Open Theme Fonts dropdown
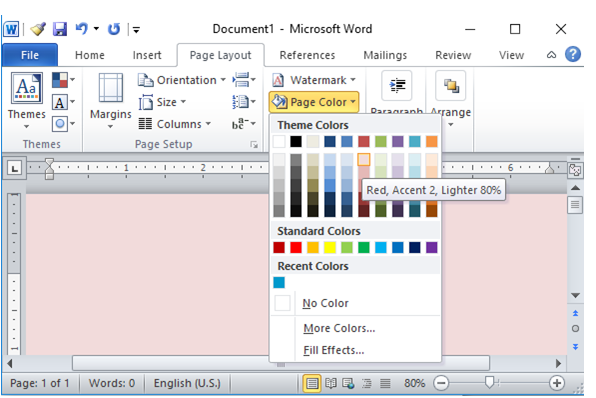 (x=63, y=102)
